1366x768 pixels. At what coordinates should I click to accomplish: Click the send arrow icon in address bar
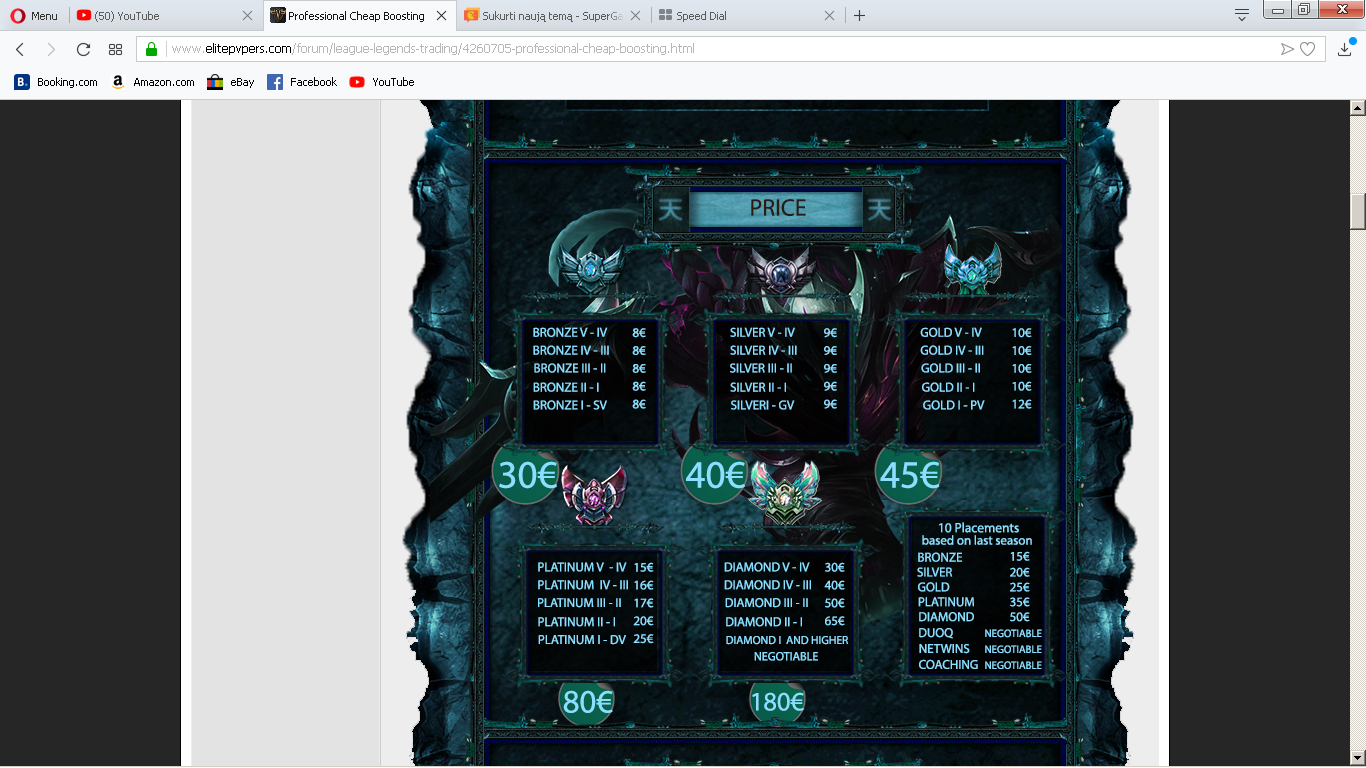(1287, 49)
